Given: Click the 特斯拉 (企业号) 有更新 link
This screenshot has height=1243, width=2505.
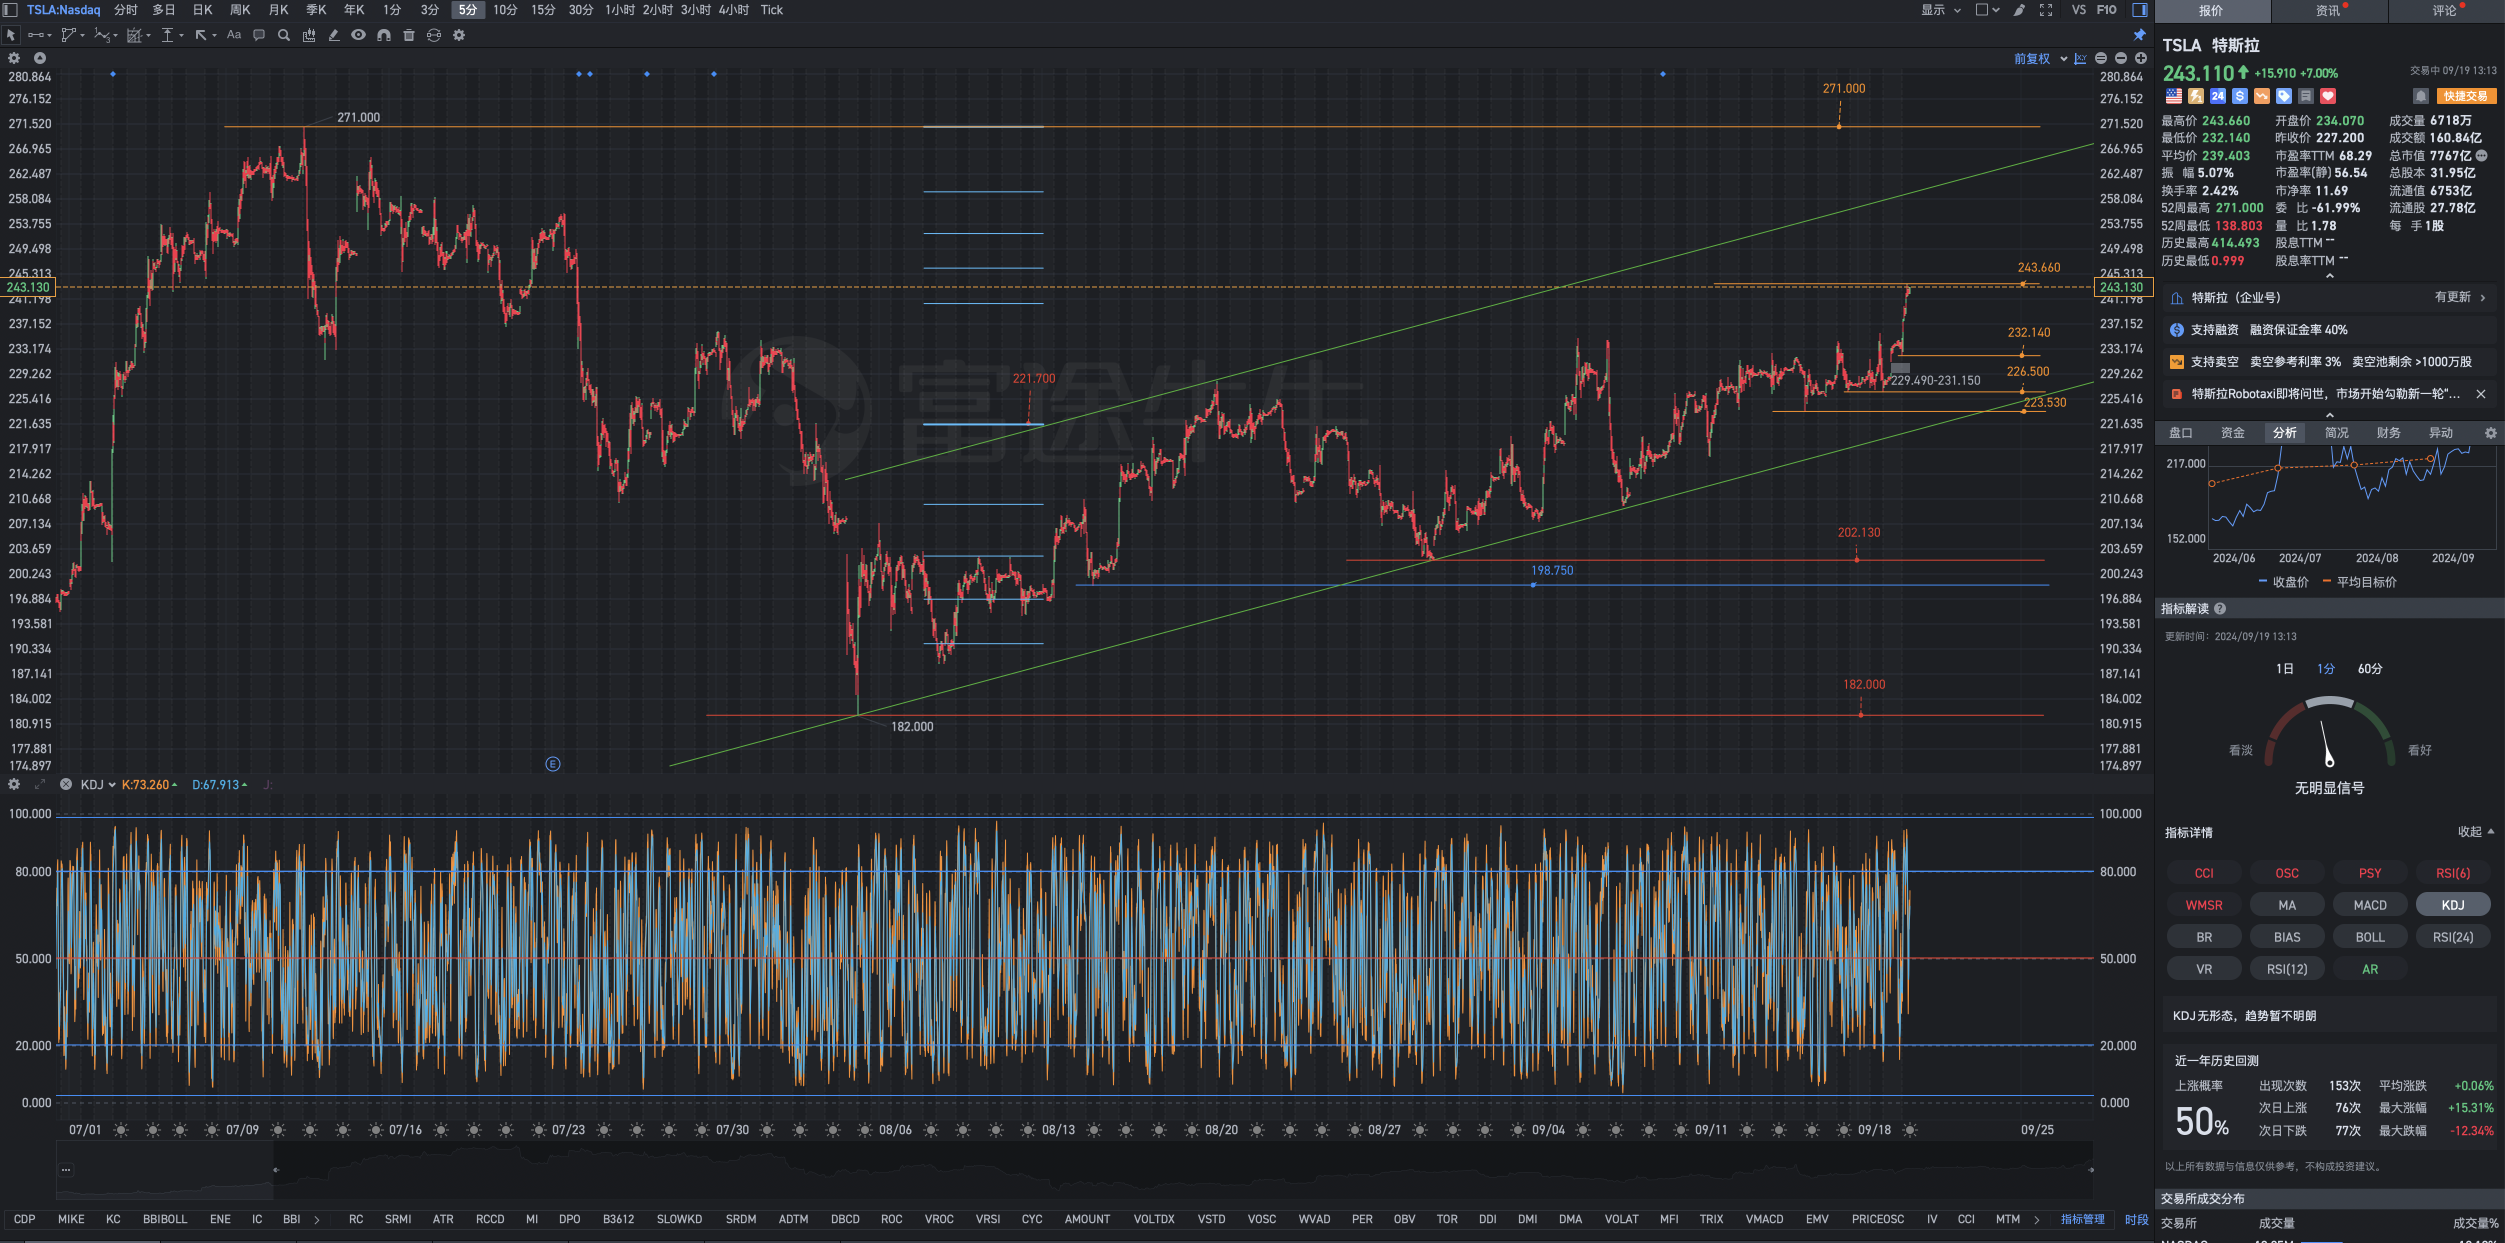Looking at the screenshot, I should 2329,298.
